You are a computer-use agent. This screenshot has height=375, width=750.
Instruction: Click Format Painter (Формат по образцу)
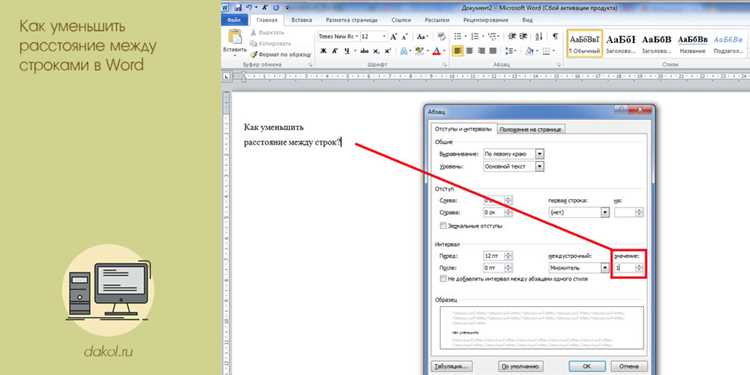pos(281,55)
